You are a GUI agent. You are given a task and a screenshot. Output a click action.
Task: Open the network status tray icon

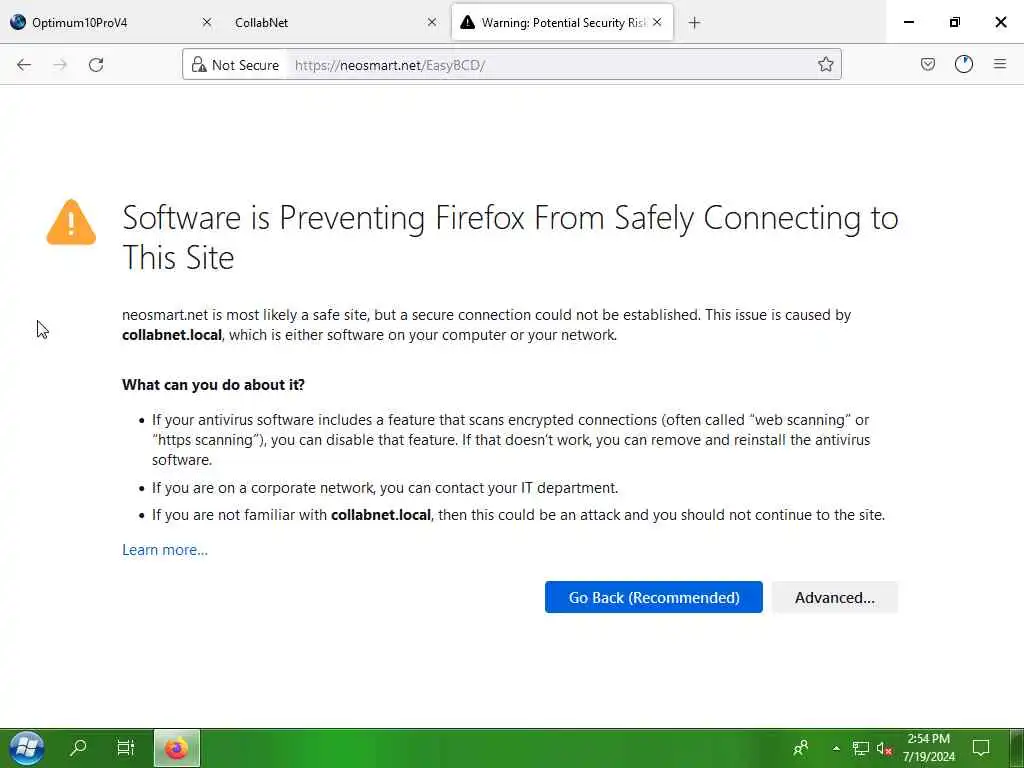860,748
